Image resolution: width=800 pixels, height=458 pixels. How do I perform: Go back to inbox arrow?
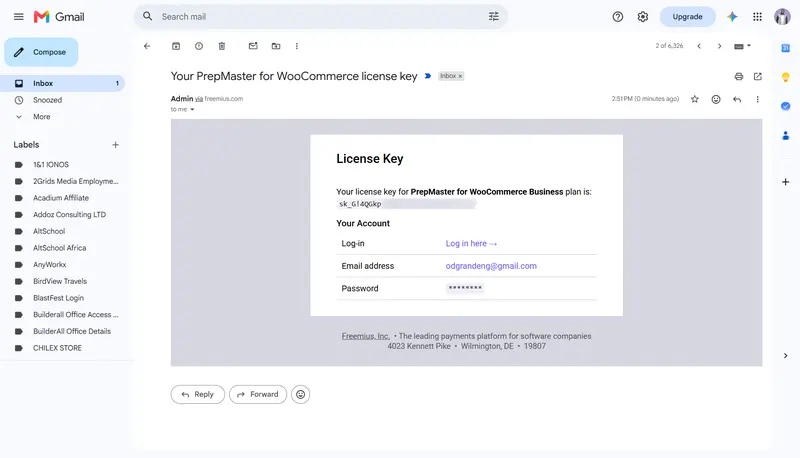(x=147, y=46)
